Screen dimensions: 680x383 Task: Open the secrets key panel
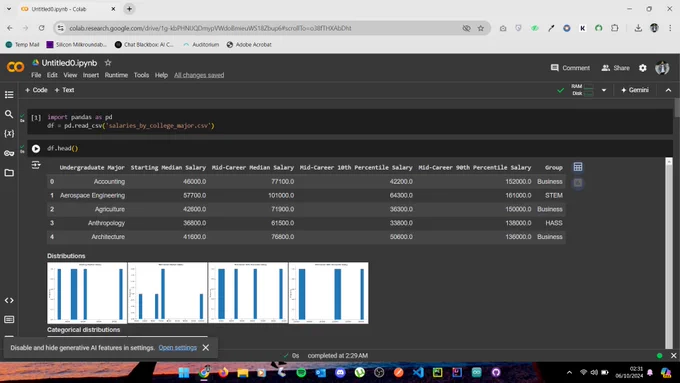coord(9,153)
